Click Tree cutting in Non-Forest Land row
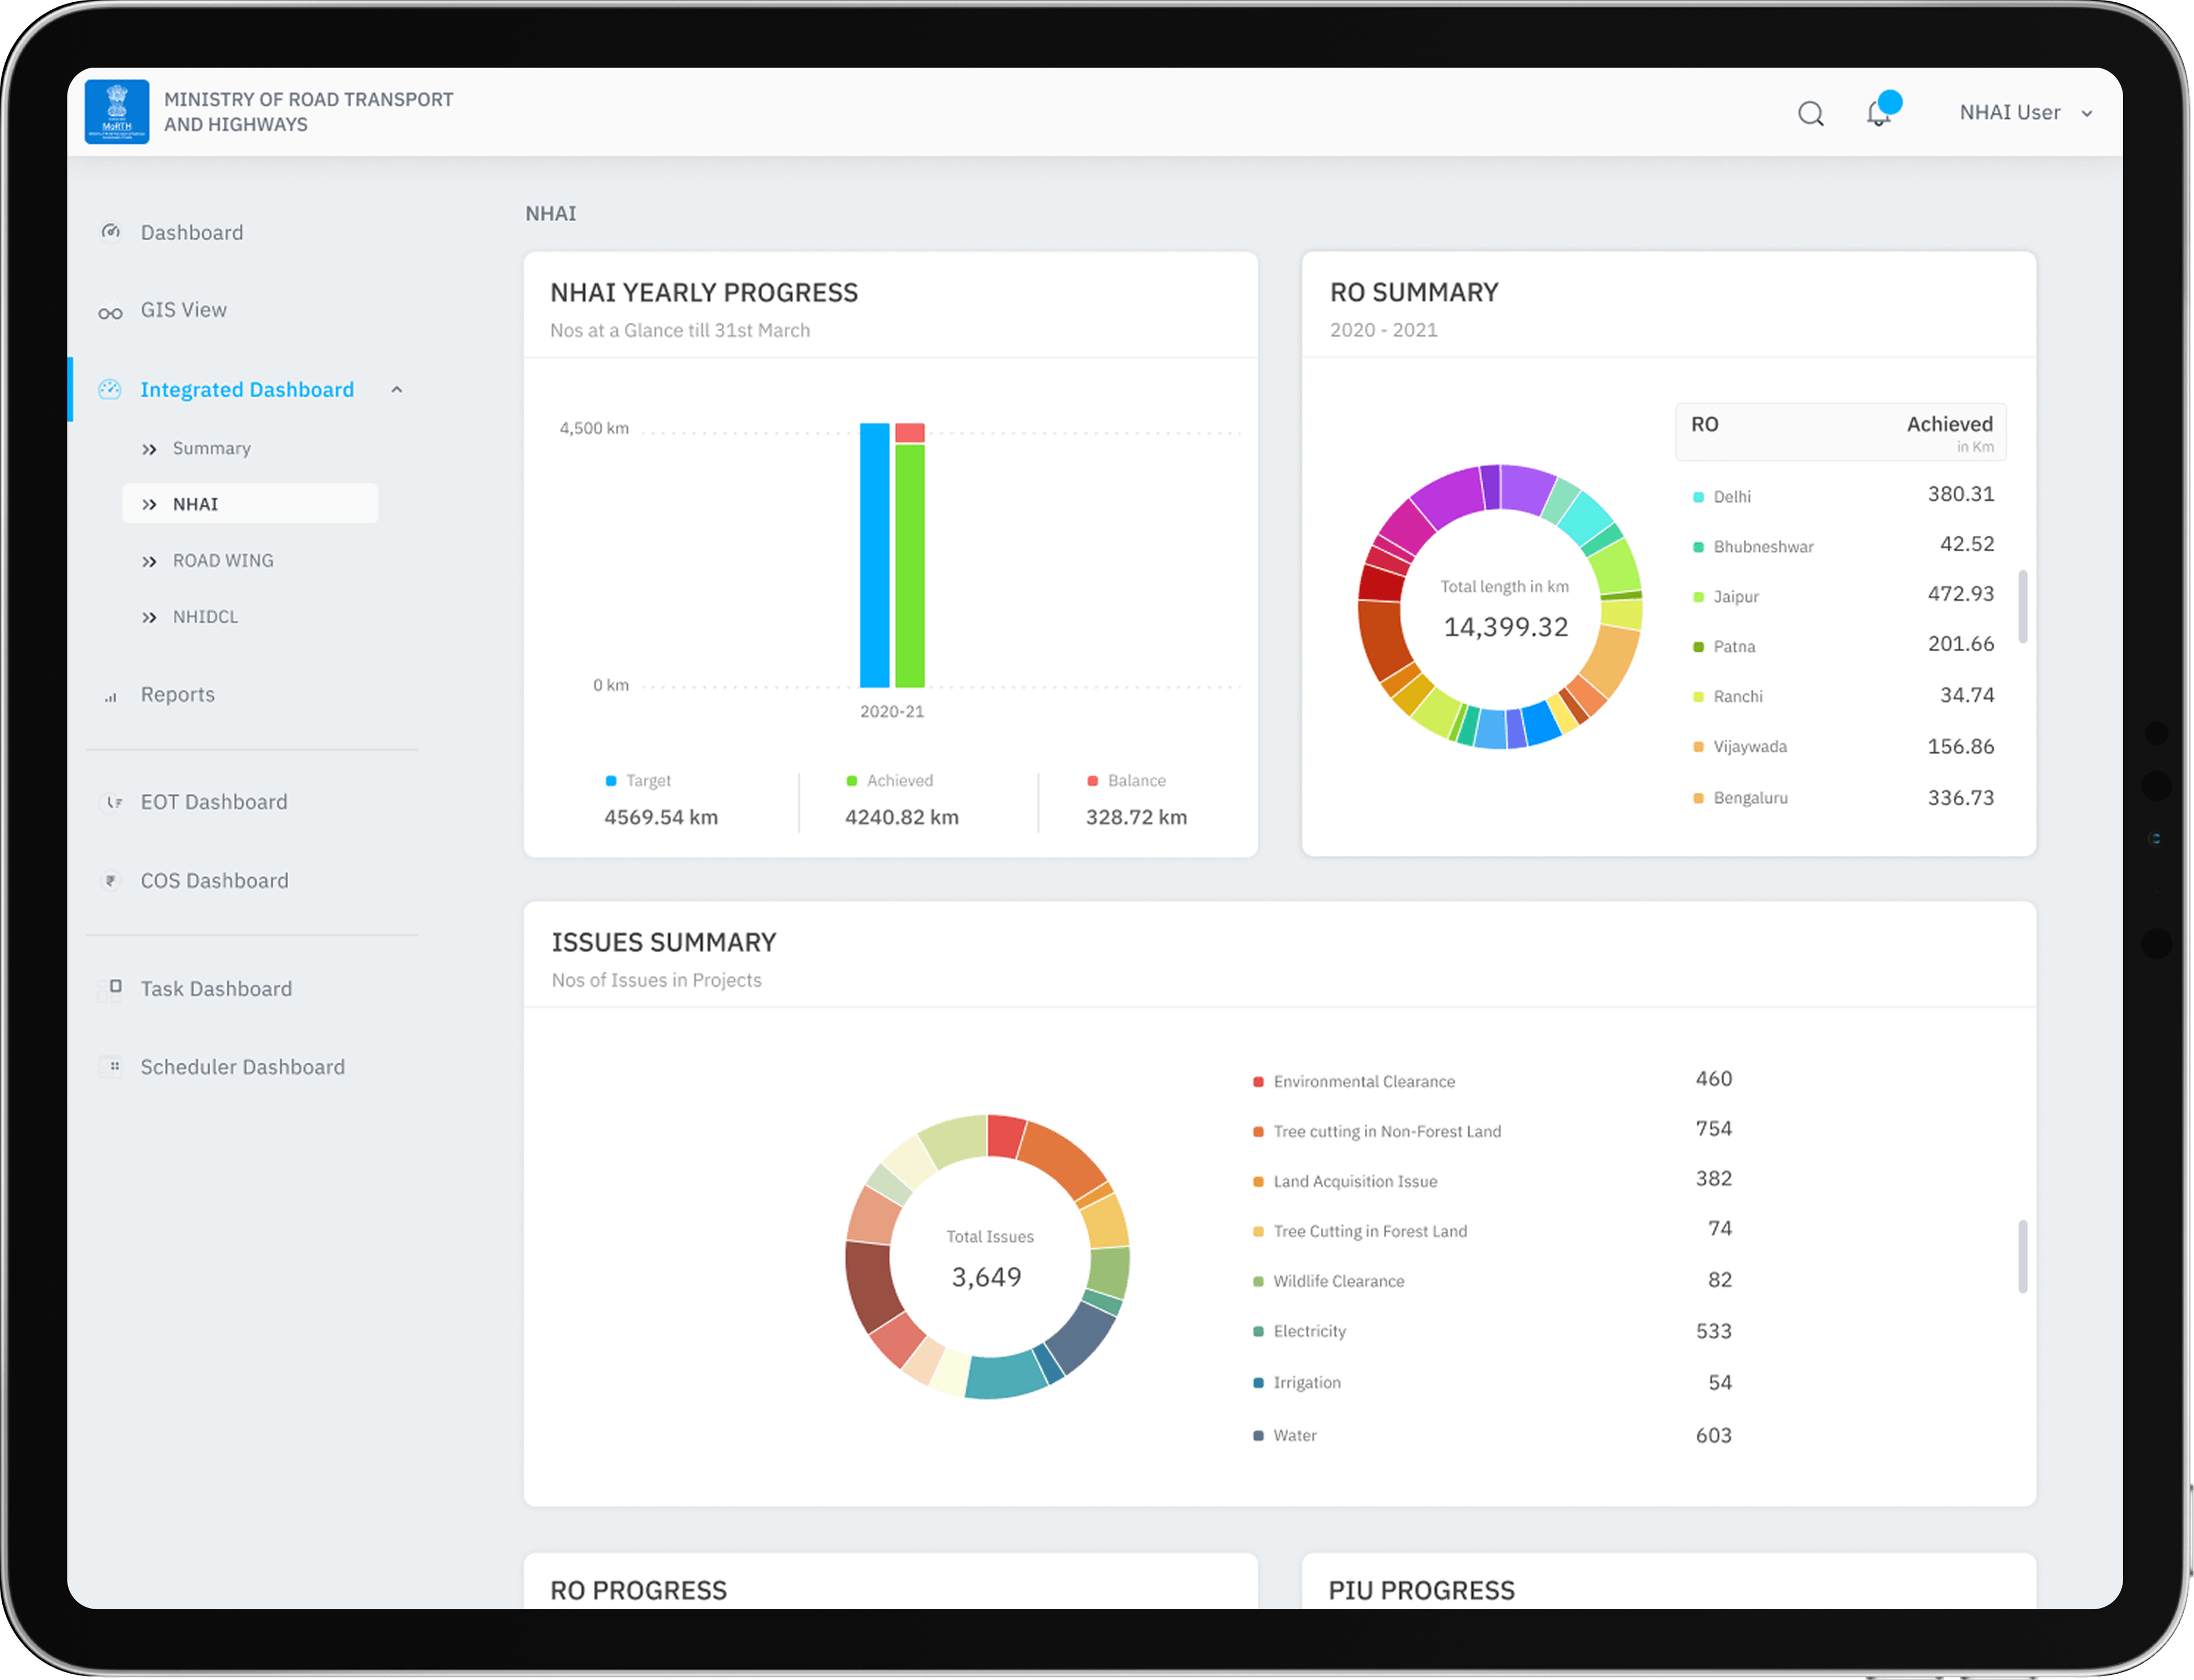 [x=1492, y=1130]
